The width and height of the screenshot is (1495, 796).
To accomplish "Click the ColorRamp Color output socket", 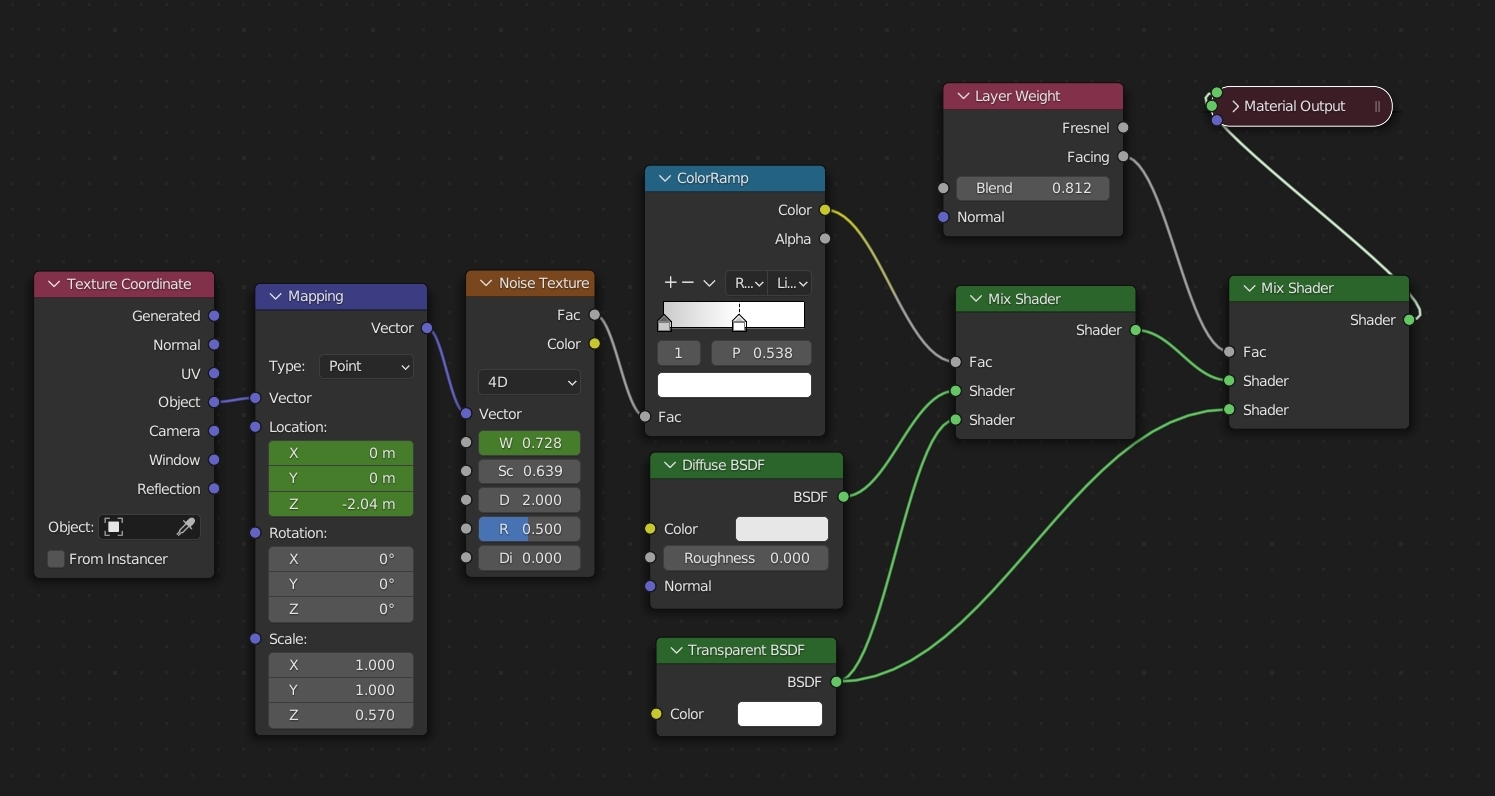I will pyautogui.click(x=825, y=210).
